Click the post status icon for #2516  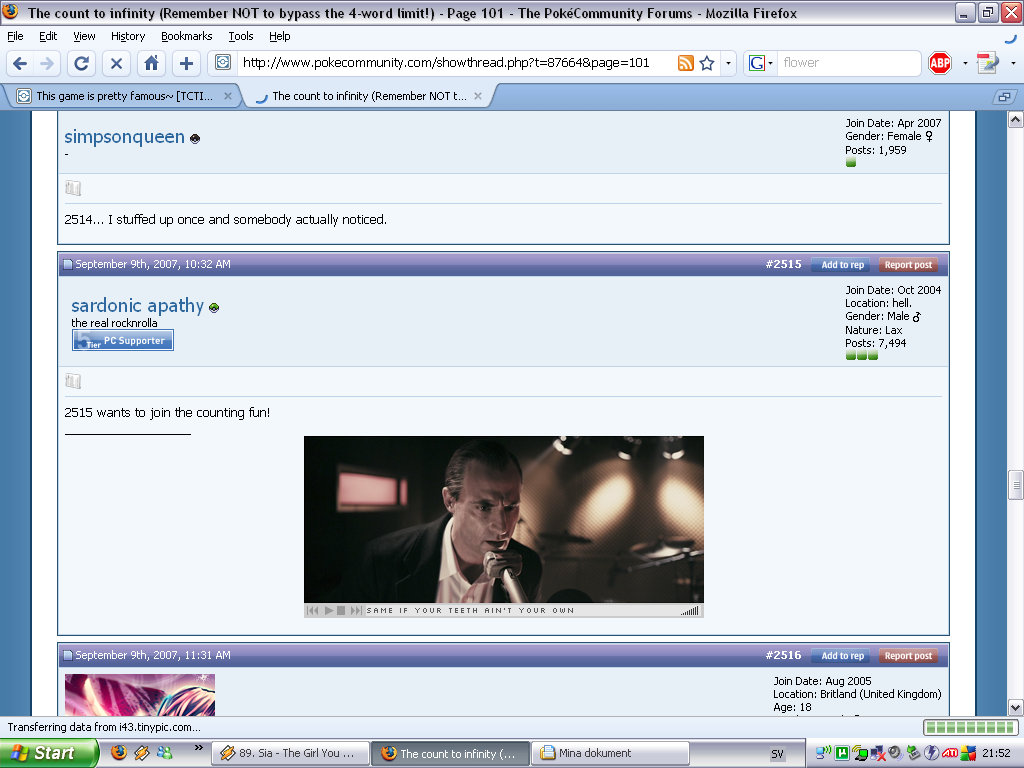pos(67,656)
